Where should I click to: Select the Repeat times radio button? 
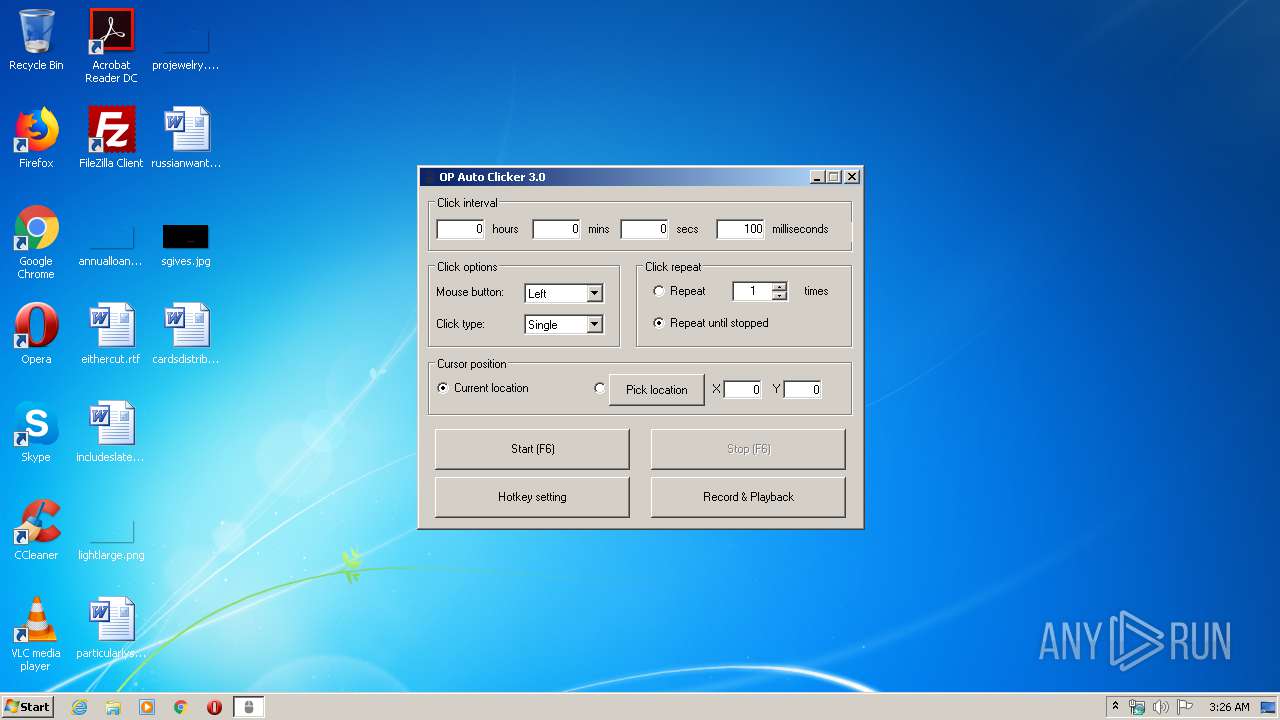point(659,291)
